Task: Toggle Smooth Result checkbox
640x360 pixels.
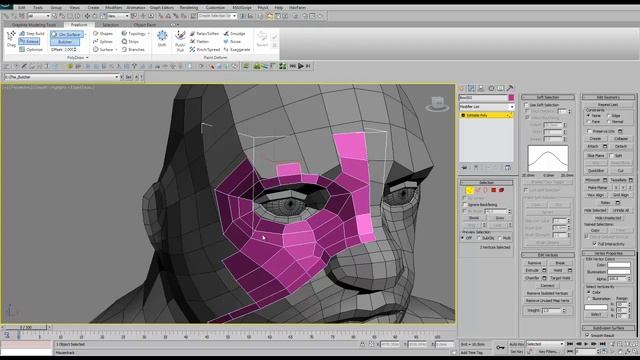Action: (x=587, y=335)
